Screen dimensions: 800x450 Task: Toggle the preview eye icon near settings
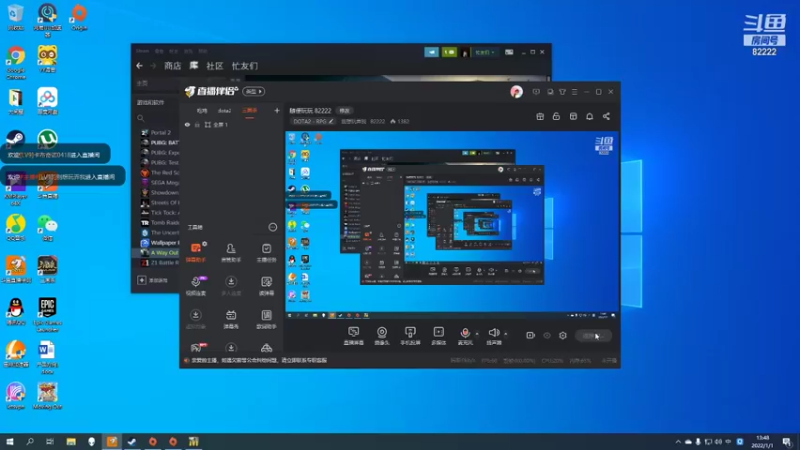point(547,336)
